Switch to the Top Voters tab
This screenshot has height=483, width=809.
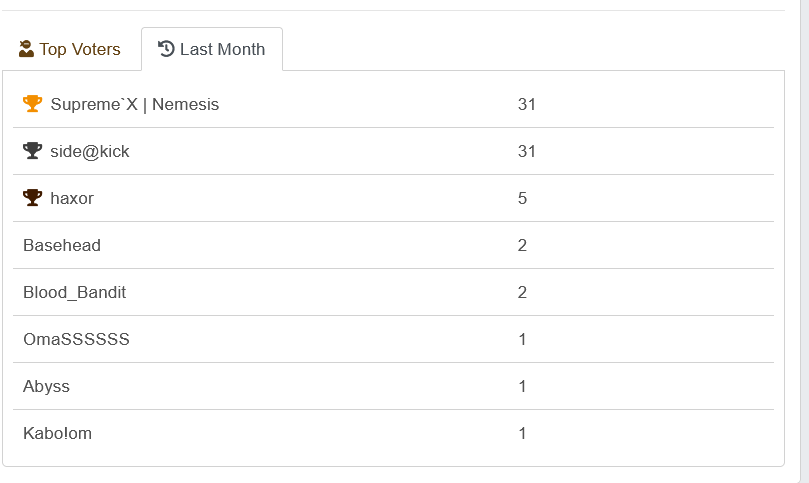coord(70,49)
